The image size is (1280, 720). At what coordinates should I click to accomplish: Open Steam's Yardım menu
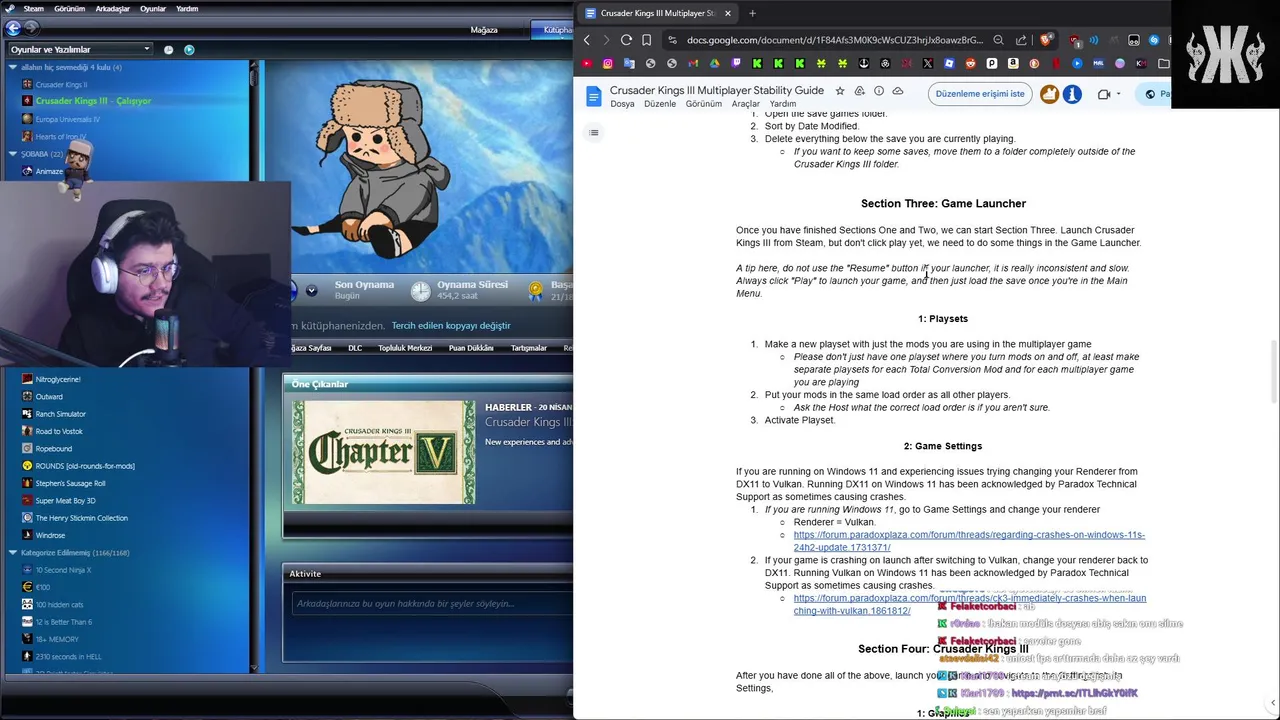click(187, 9)
